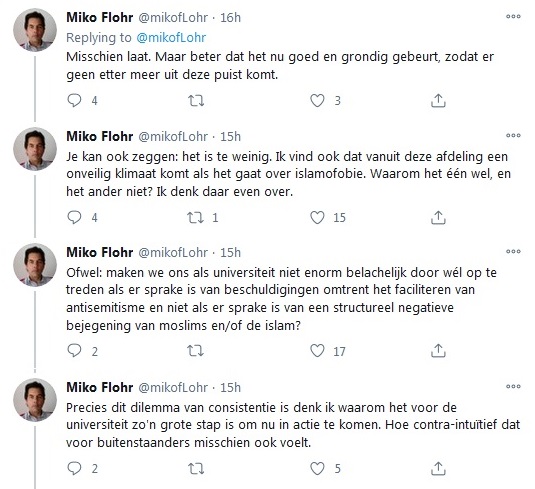Reply to the 'Je kan ook zeggen' tweet

pos(74,217)
